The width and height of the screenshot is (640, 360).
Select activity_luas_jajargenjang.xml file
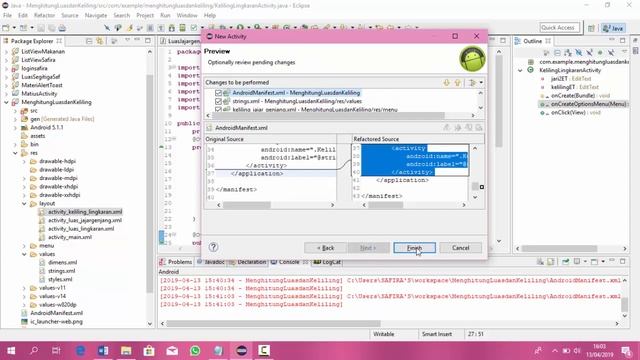(85, 220)
